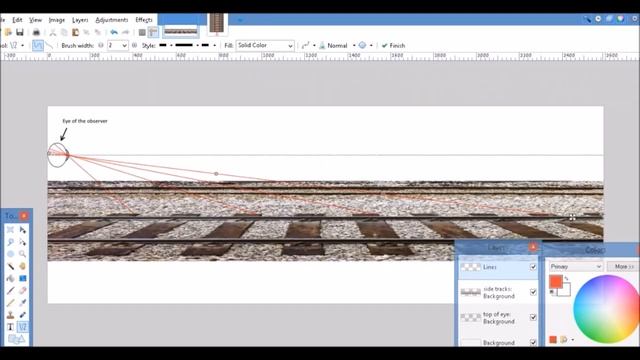
Task: Decrease the brush width
Action: [101, 45]
